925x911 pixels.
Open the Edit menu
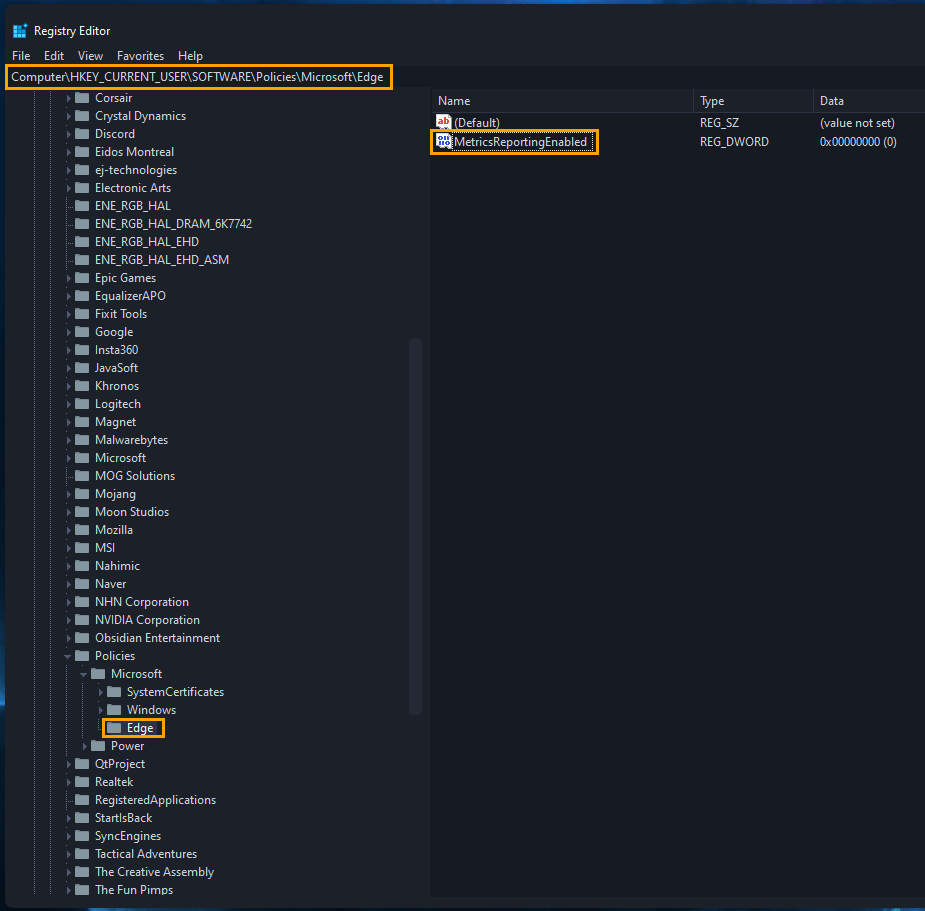[54, 56]
